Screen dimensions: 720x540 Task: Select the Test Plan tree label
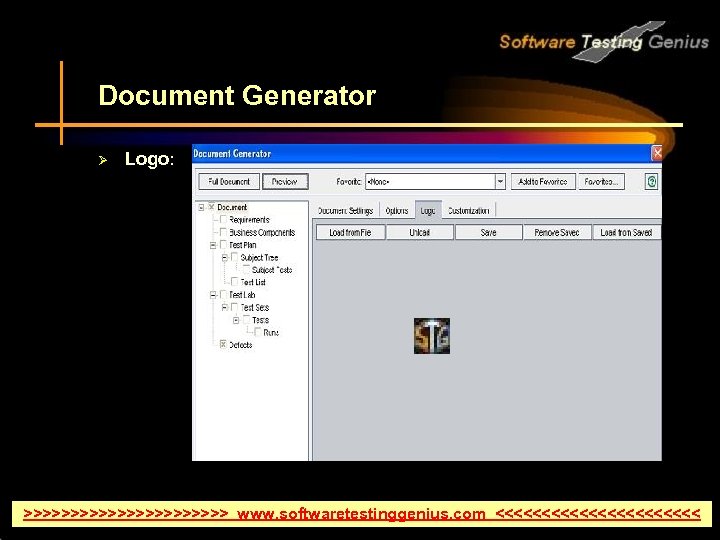[242, 245]
